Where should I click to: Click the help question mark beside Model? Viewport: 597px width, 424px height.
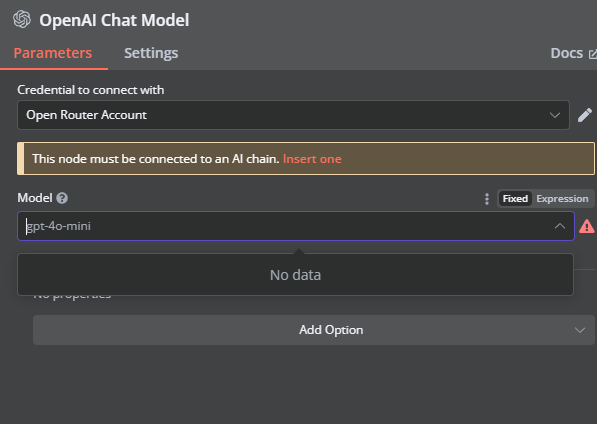62,198
